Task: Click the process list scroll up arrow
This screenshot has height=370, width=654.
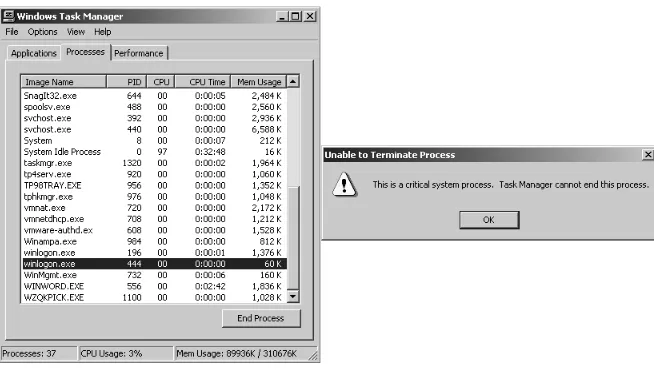Action: [x=293, y=81]
